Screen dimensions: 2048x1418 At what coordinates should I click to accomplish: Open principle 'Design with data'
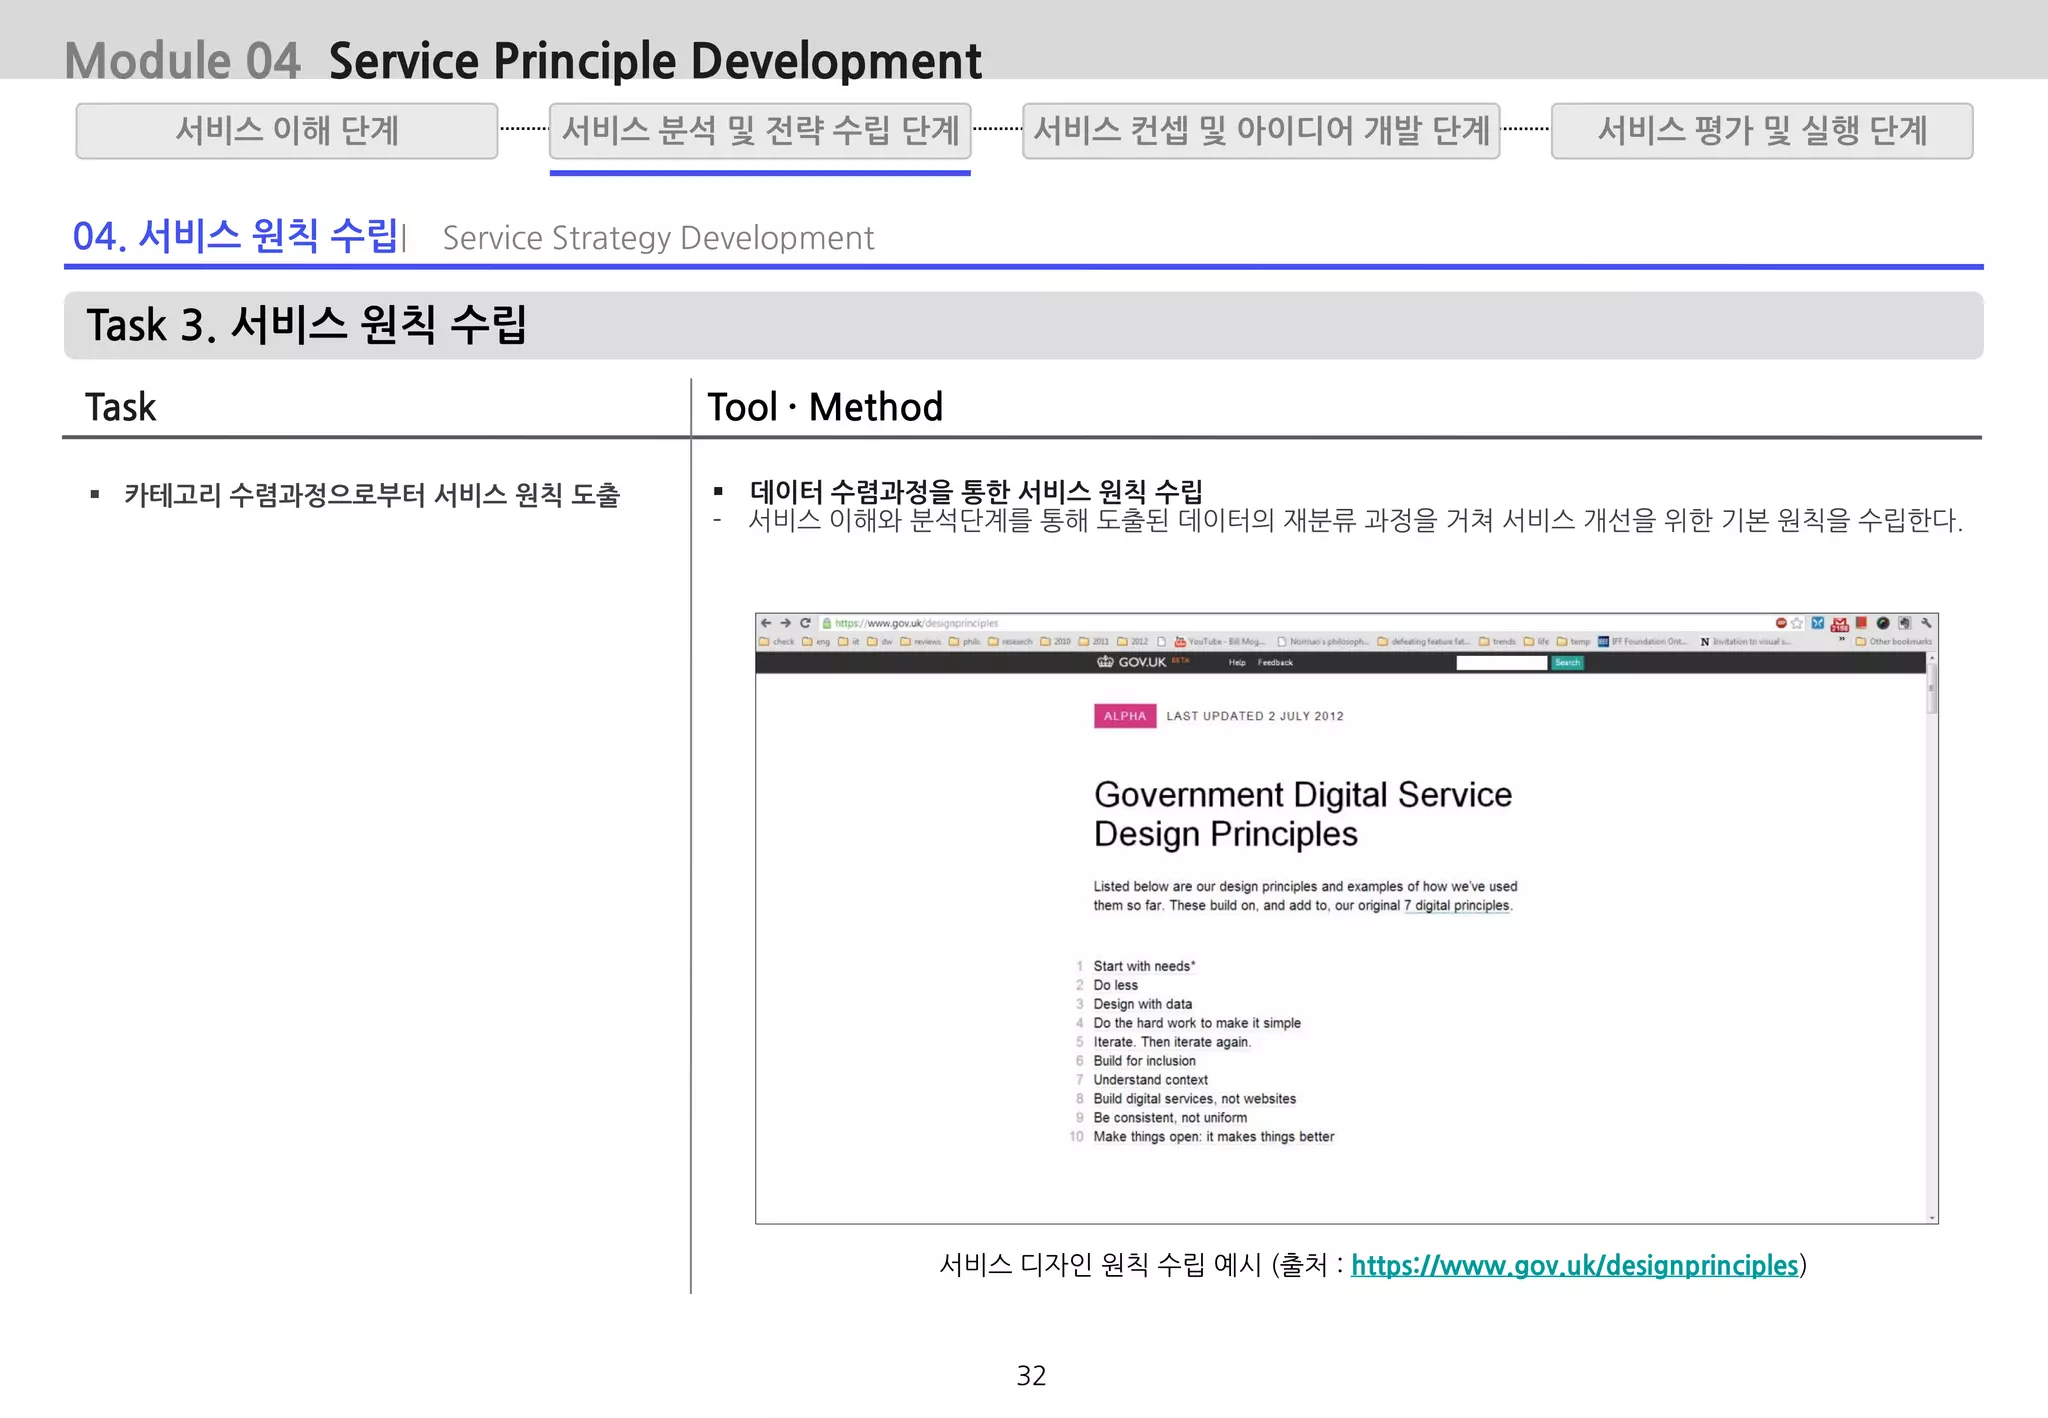(x=1142, y=1004)
